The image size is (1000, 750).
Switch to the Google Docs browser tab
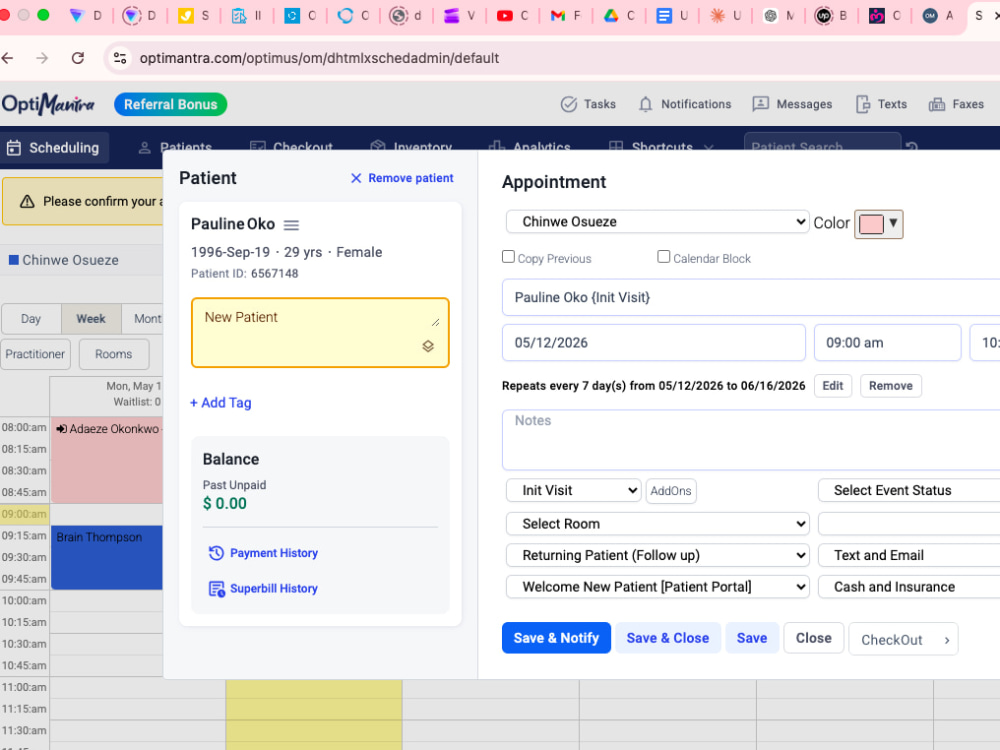(x=672, y=15)
